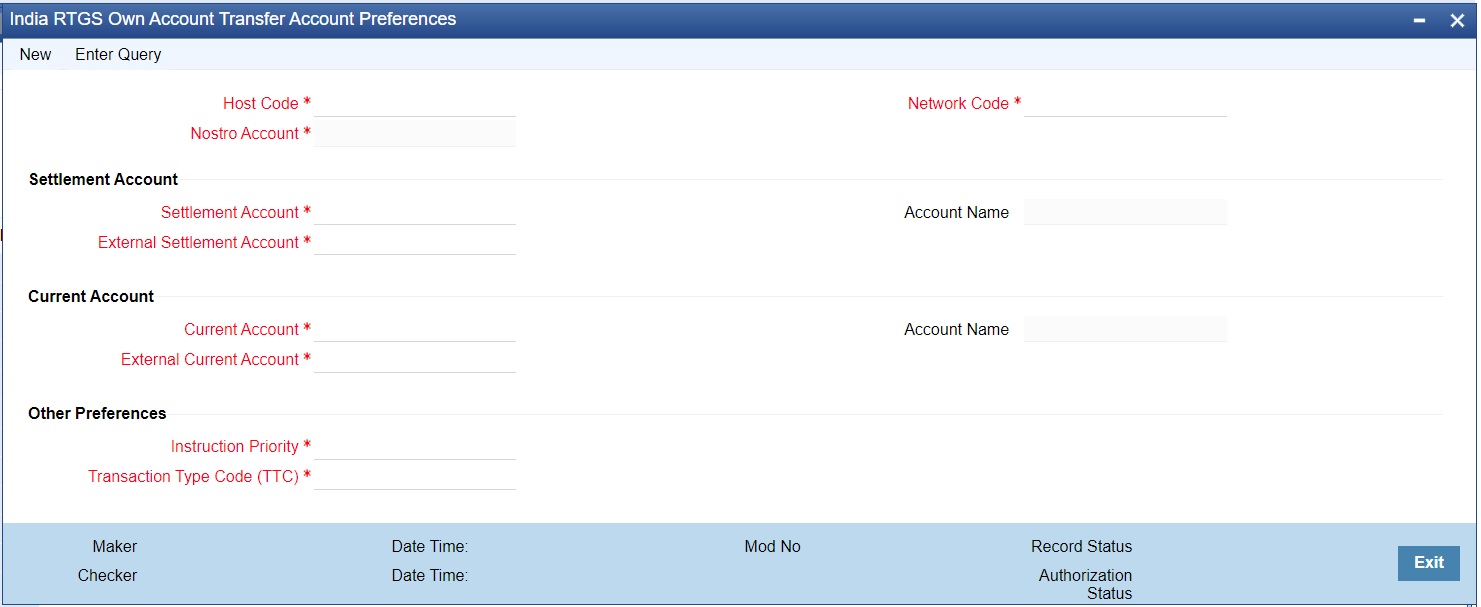Minimize the RTGS preferences window
Viewport: 1481px width, 607px height.
point(1420,21)
